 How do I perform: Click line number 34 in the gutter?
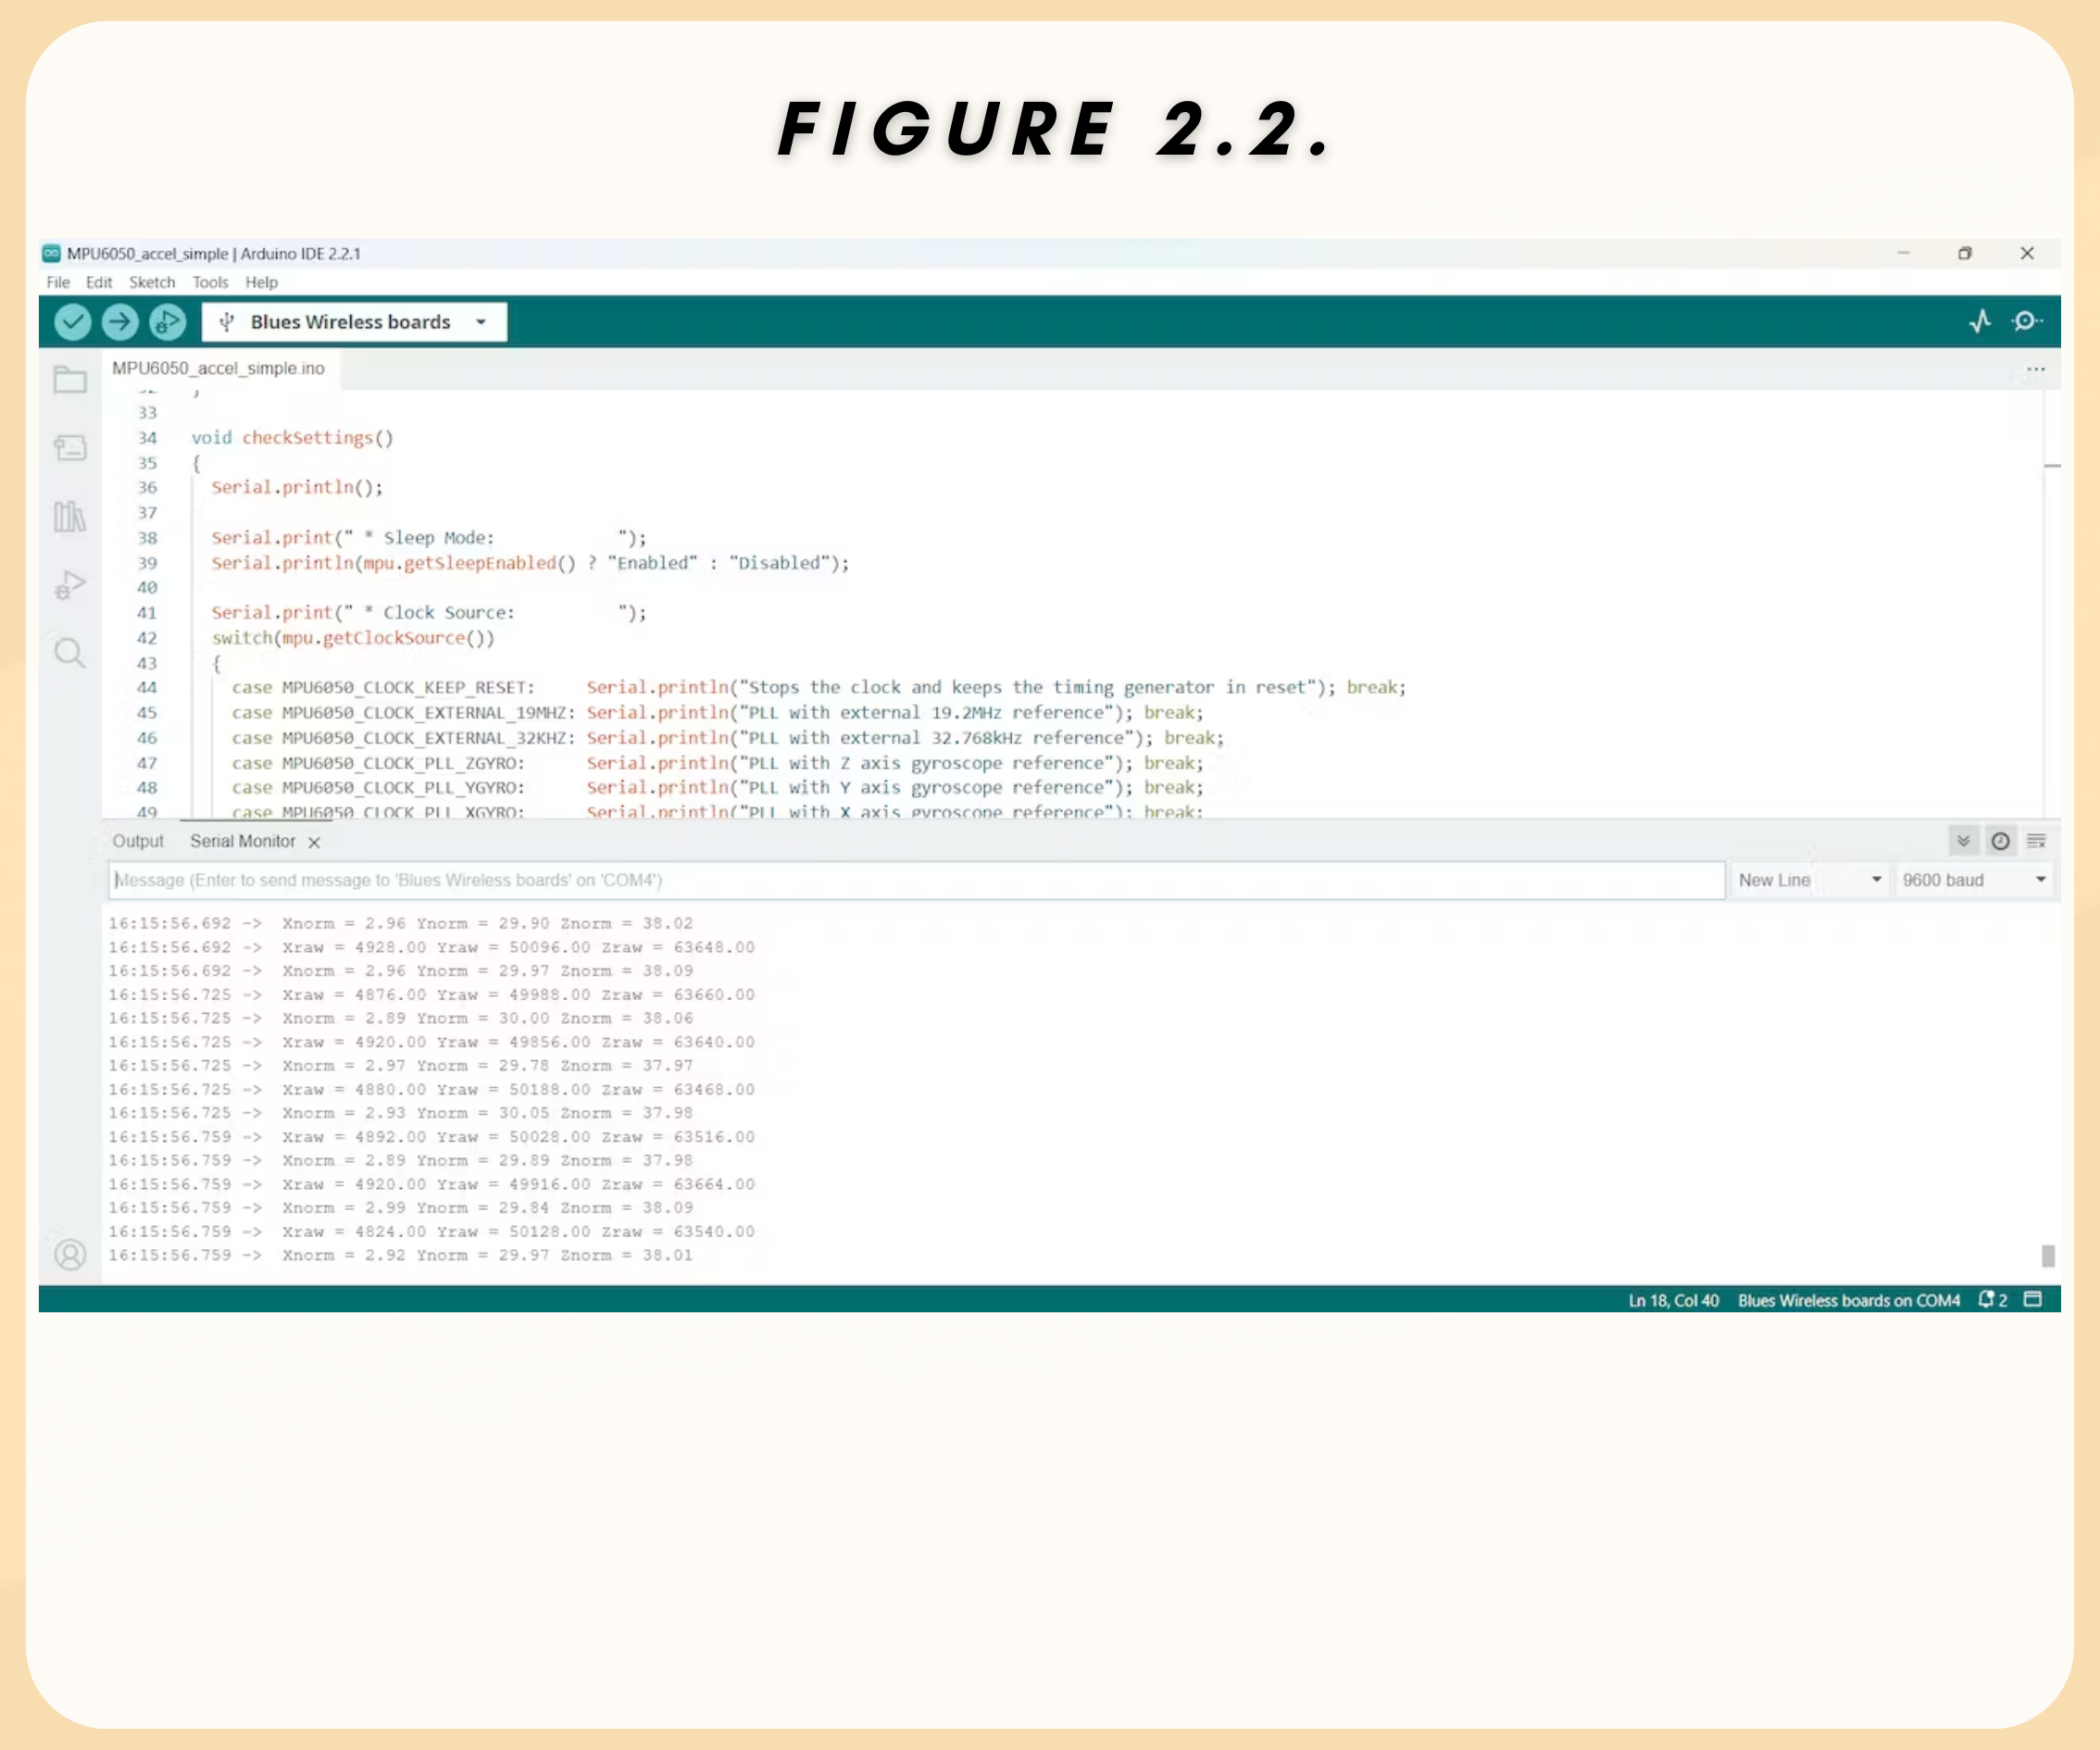(x=148, y=438)
